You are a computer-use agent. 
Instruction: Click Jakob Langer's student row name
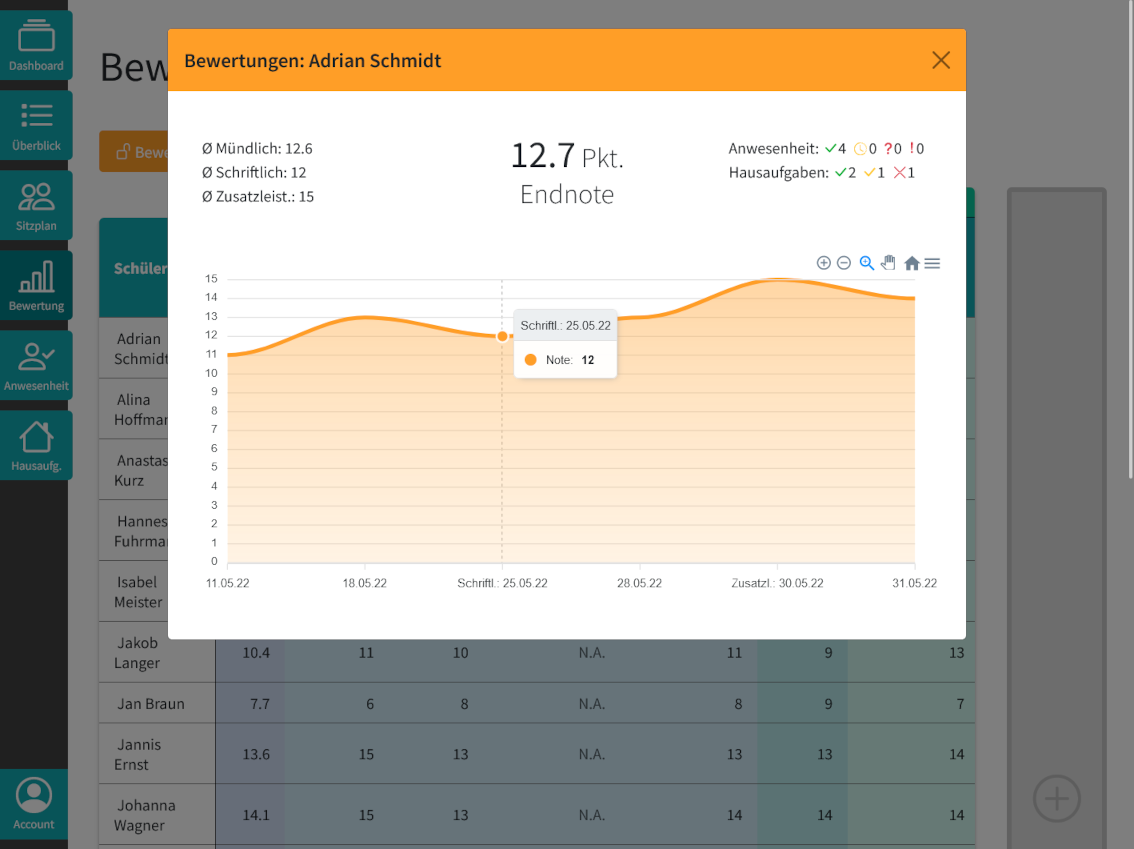click(x=137, y=653)
